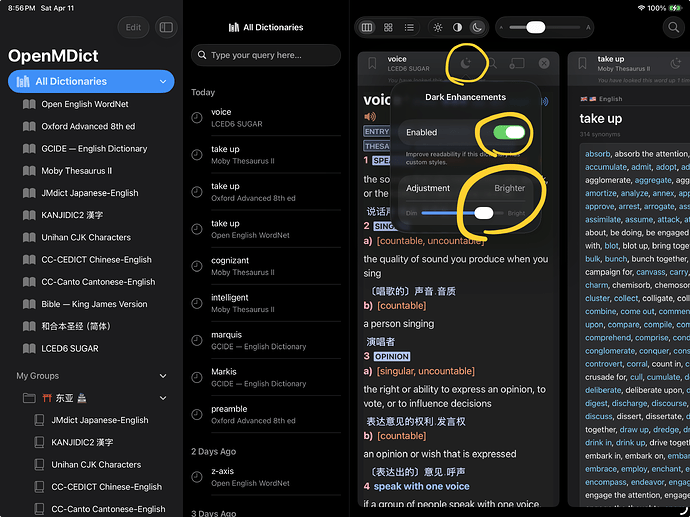Click magnifier icon in query field
The image size is (690, 517).
pos(202,55)
